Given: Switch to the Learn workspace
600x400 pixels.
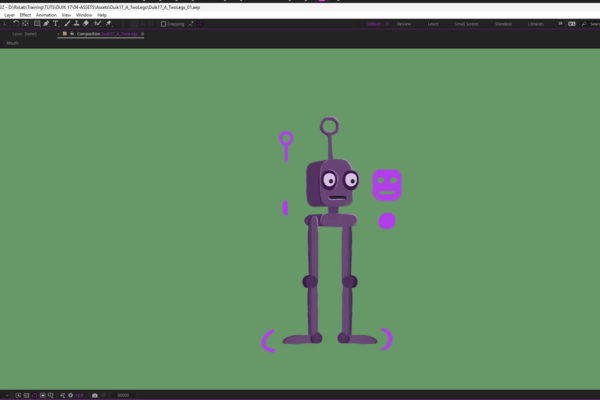Looking at the screenshot, I should click(433, 23).
